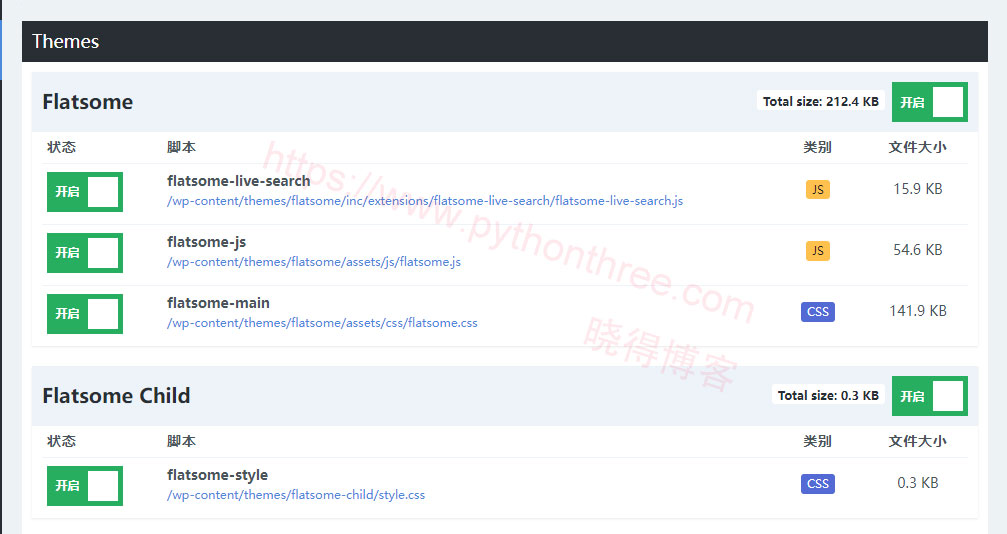Click the 54.6 KB file size value
The height and width of the screenshot is (534, 1007).
tap(917, 250)
